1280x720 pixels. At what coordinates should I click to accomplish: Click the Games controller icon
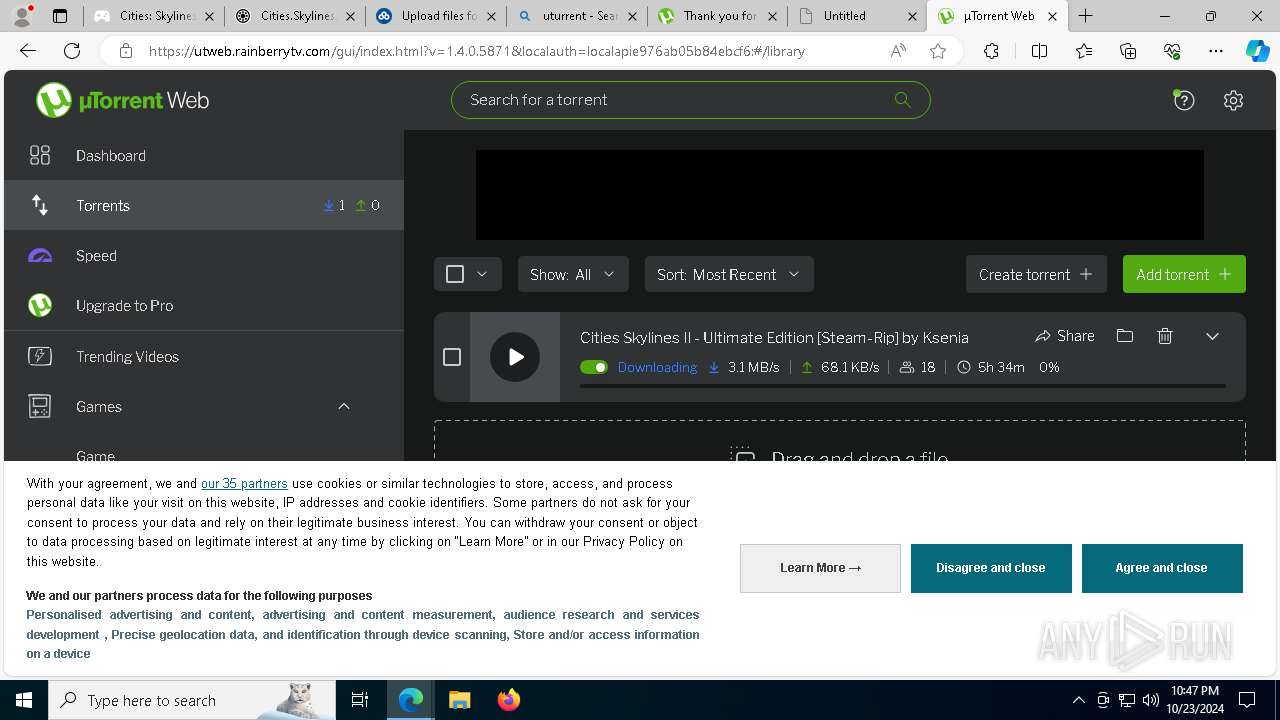pyautogui.click(x=40, y=406)
